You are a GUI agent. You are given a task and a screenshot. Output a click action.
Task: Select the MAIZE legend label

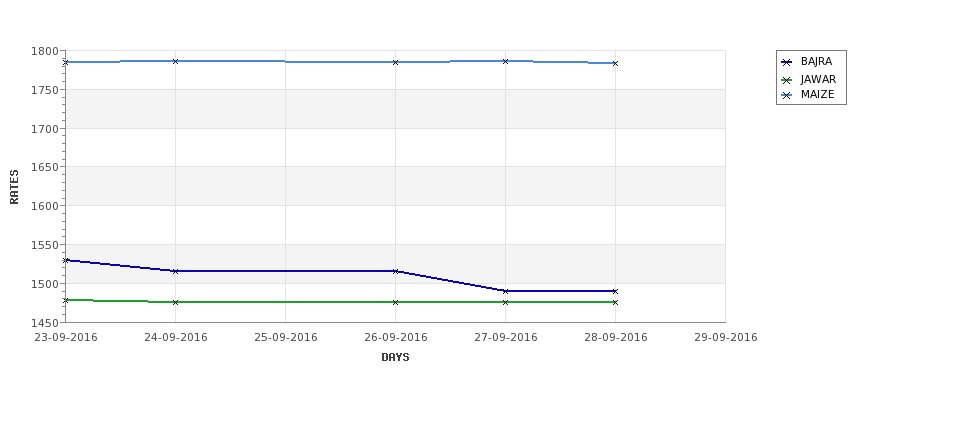coord(817,95)
